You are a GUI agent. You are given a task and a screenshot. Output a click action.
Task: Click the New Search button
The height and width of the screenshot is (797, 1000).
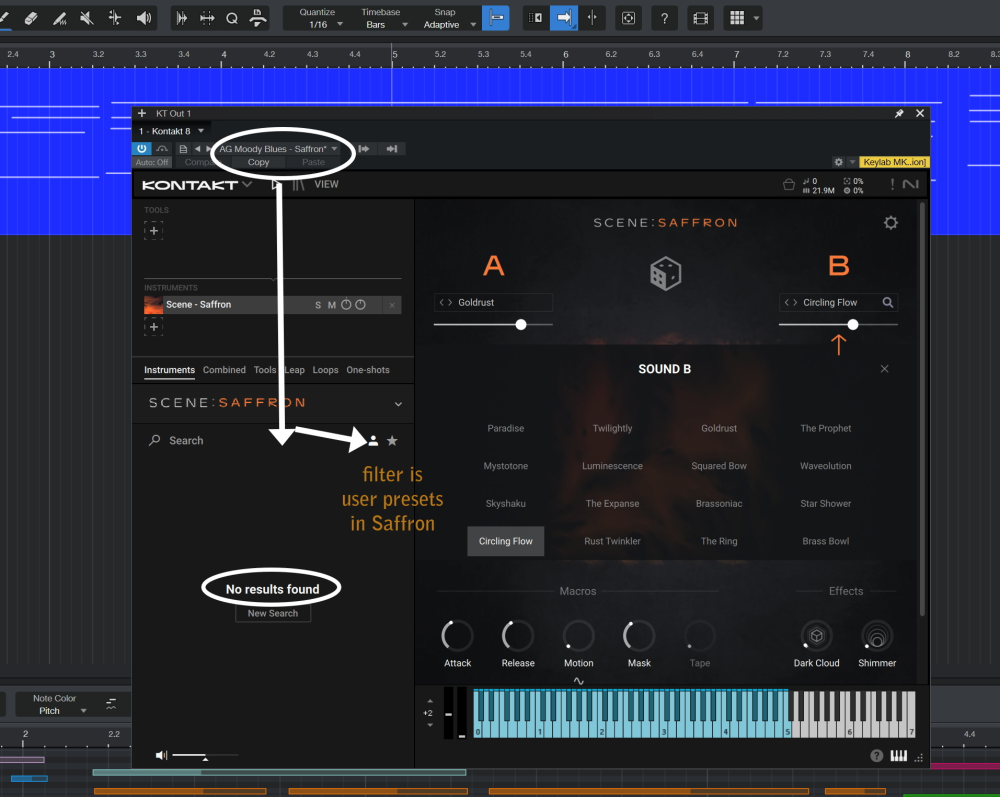point(273,613)
